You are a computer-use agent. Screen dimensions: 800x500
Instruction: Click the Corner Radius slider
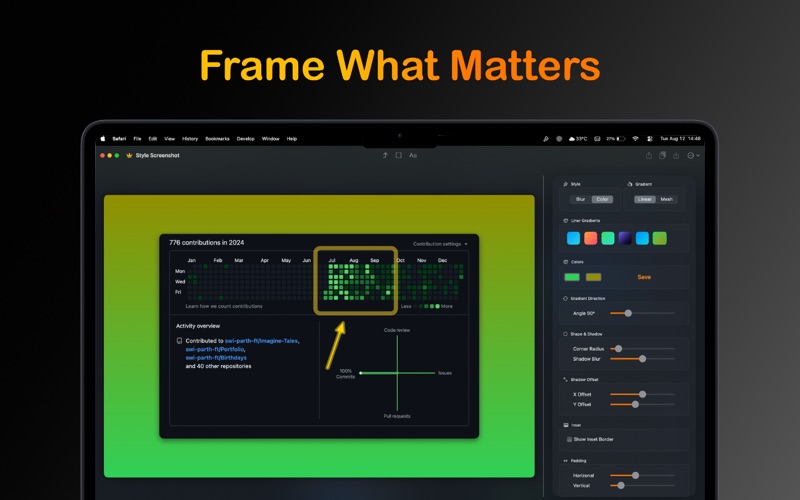click(642, 349)
